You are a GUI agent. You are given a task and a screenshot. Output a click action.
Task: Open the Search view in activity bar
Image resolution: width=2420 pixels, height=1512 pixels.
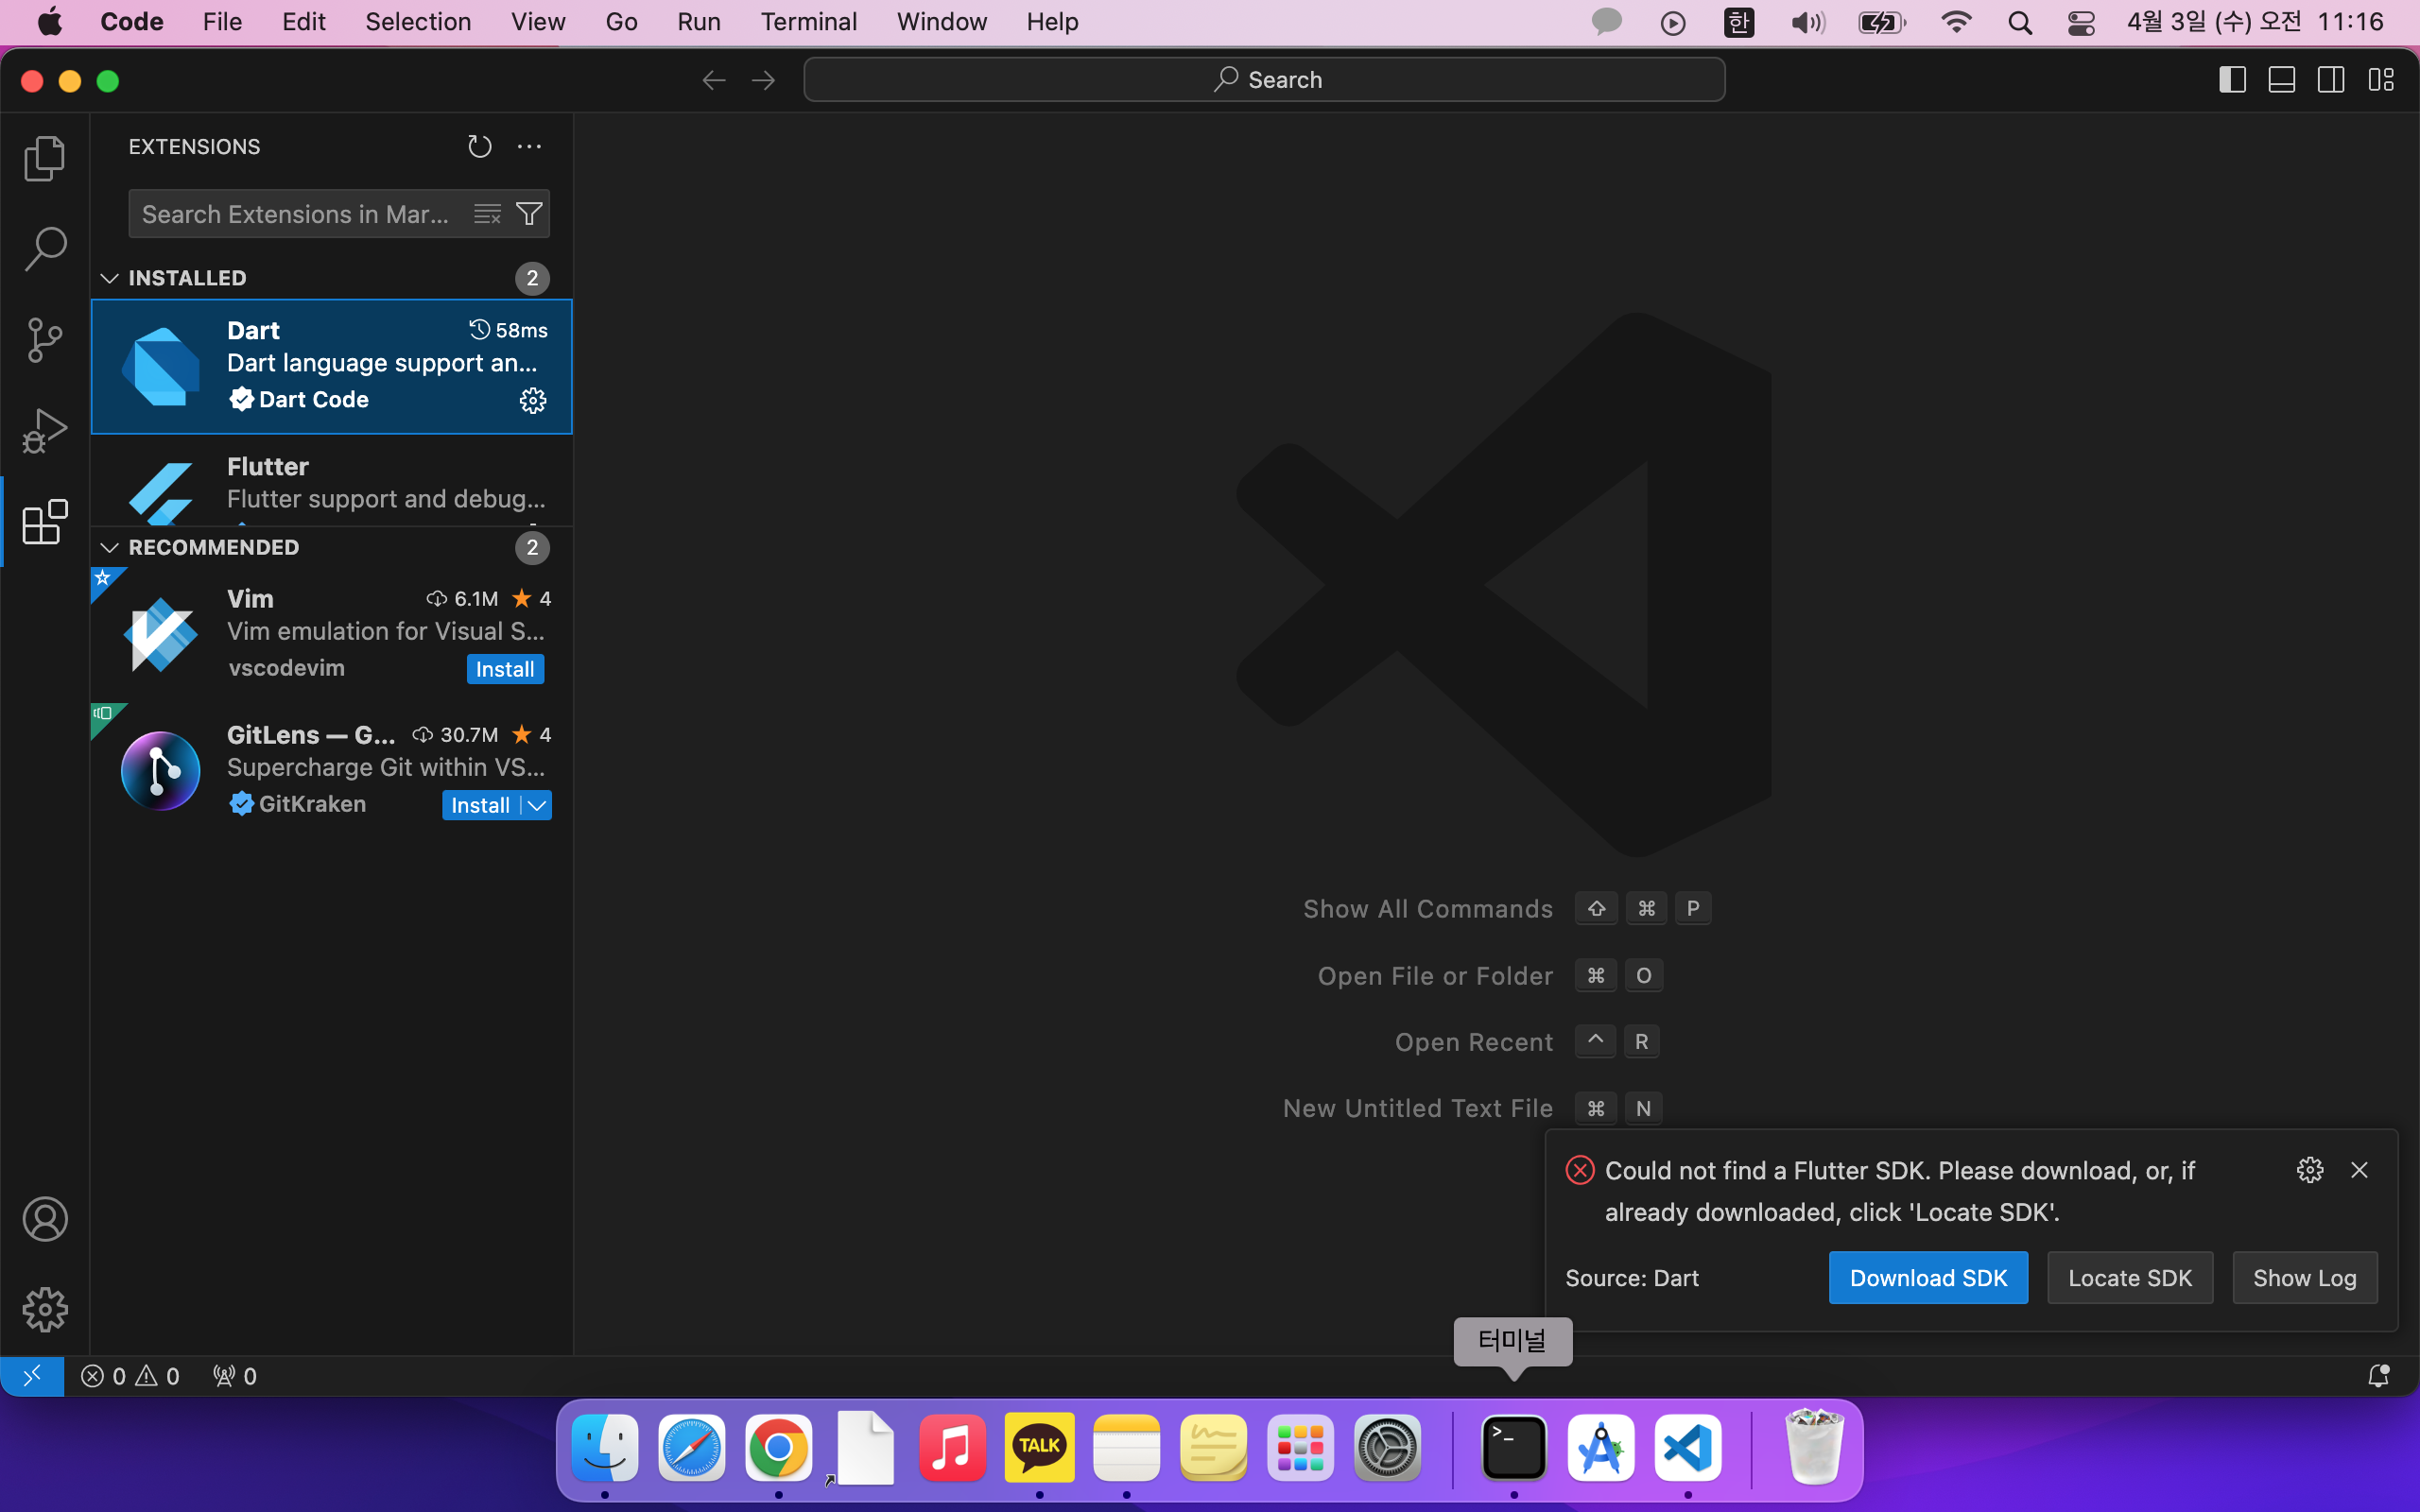click(45, 249)
